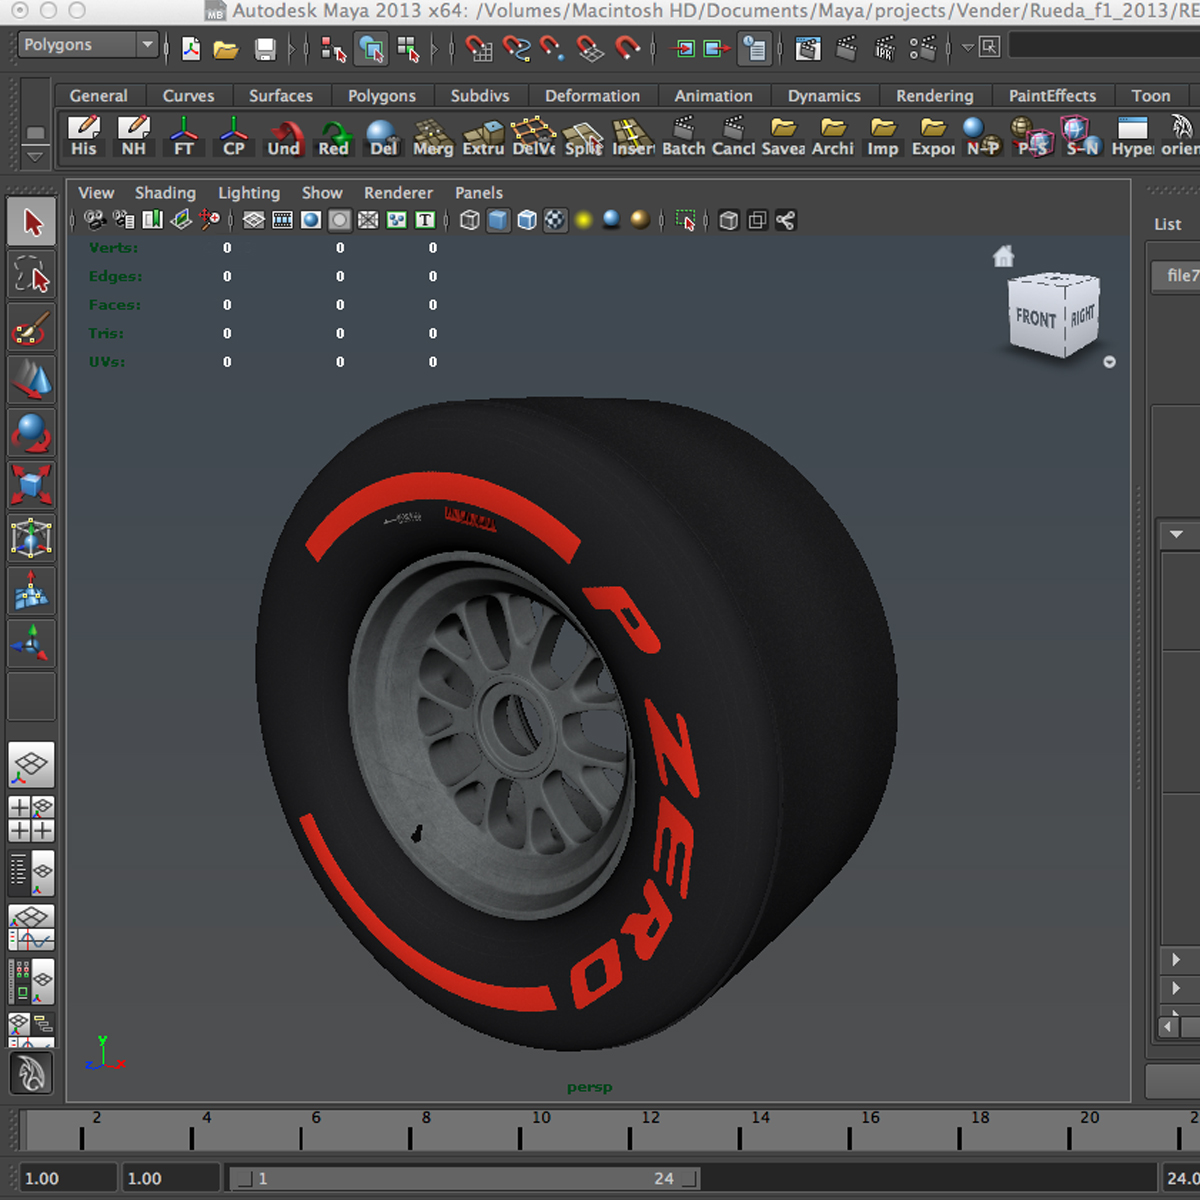Open the Polygons menu set dropdown

(x=88, y=45)
